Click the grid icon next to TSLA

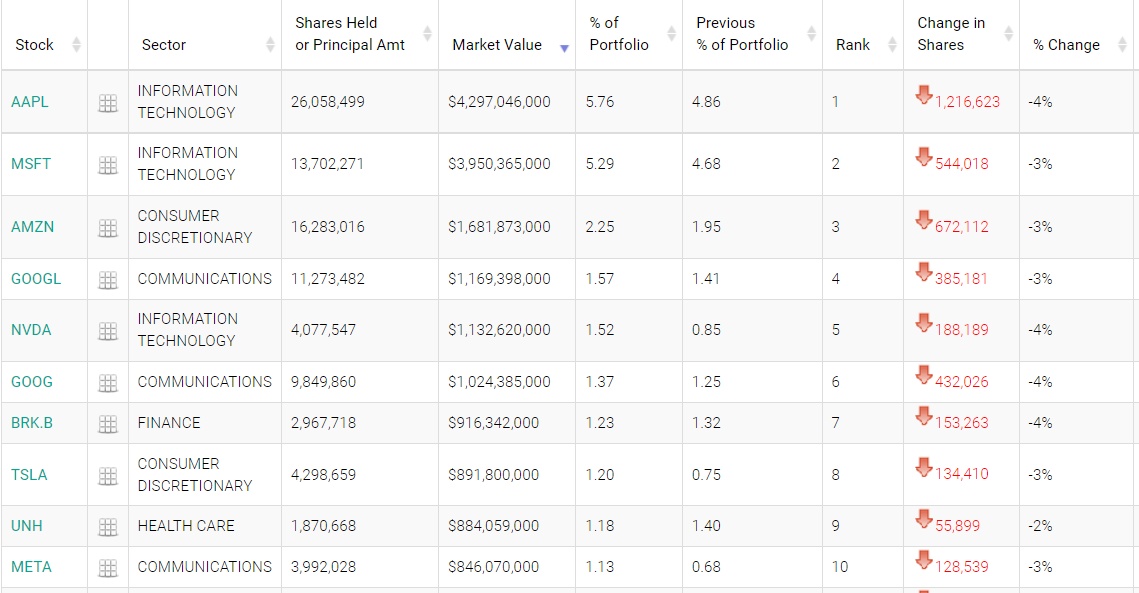point(108,476)
